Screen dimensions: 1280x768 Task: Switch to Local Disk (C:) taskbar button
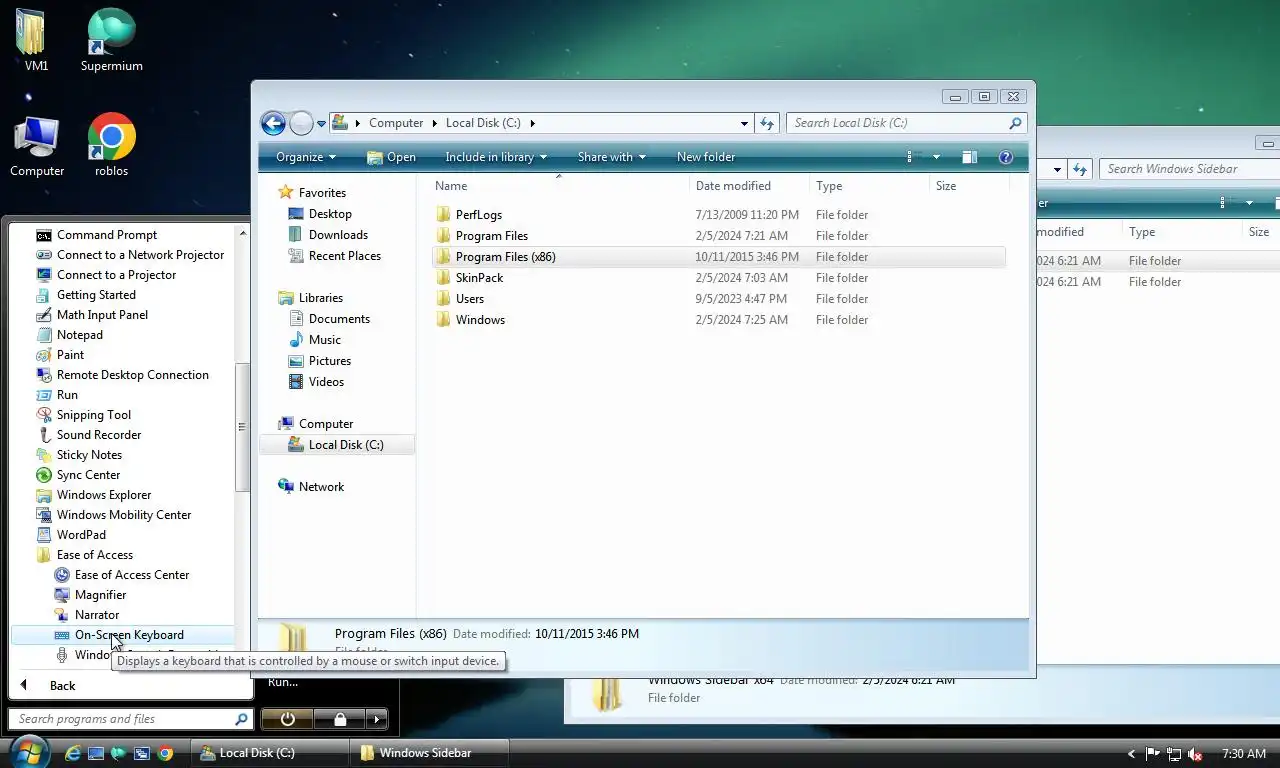(x=269, y=753)
